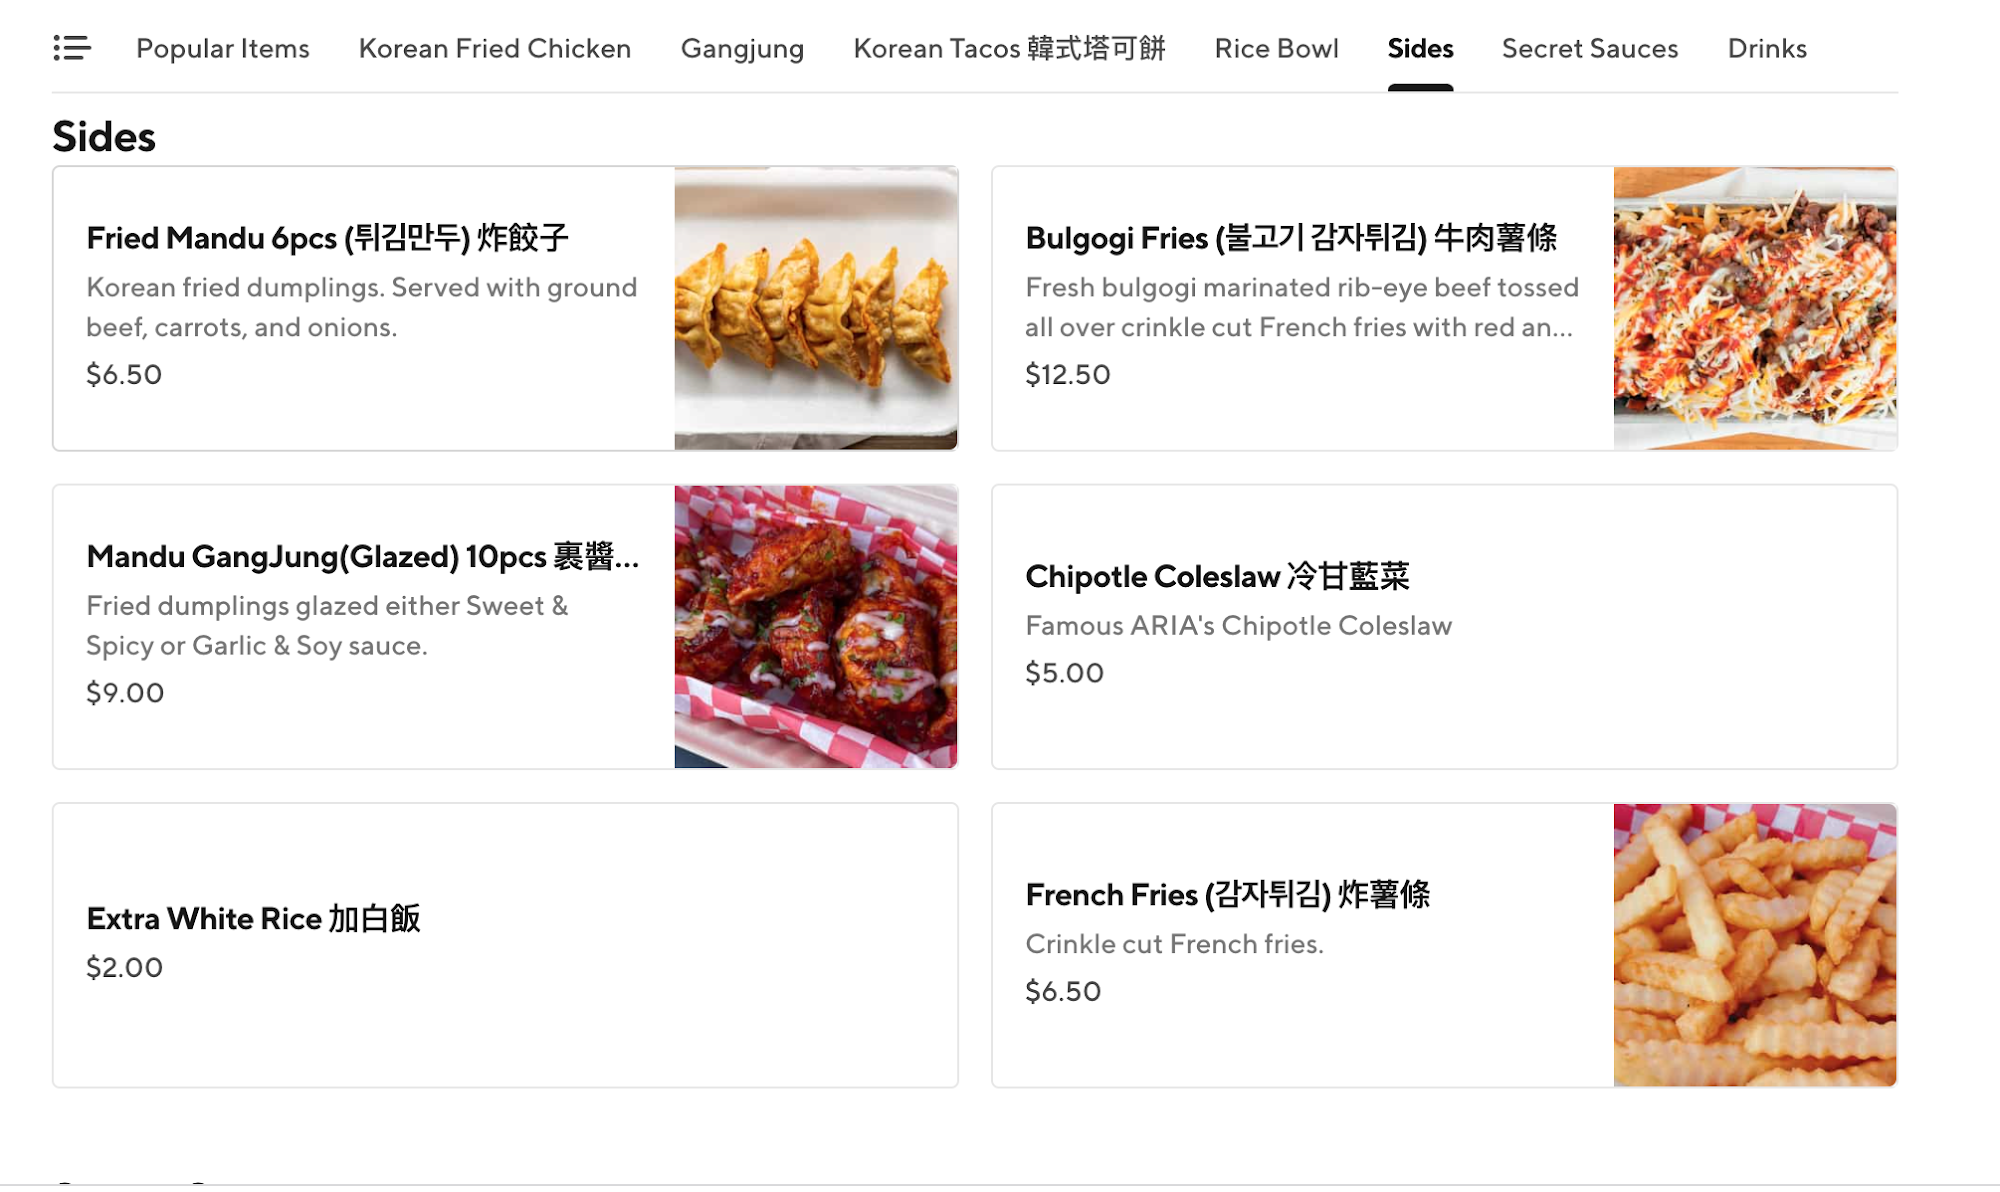The height and width of the screenshot is (1192, 2000).
Task: Click the $12.50 Bulgogi Fries price
Action: [x=1067, y=374]
